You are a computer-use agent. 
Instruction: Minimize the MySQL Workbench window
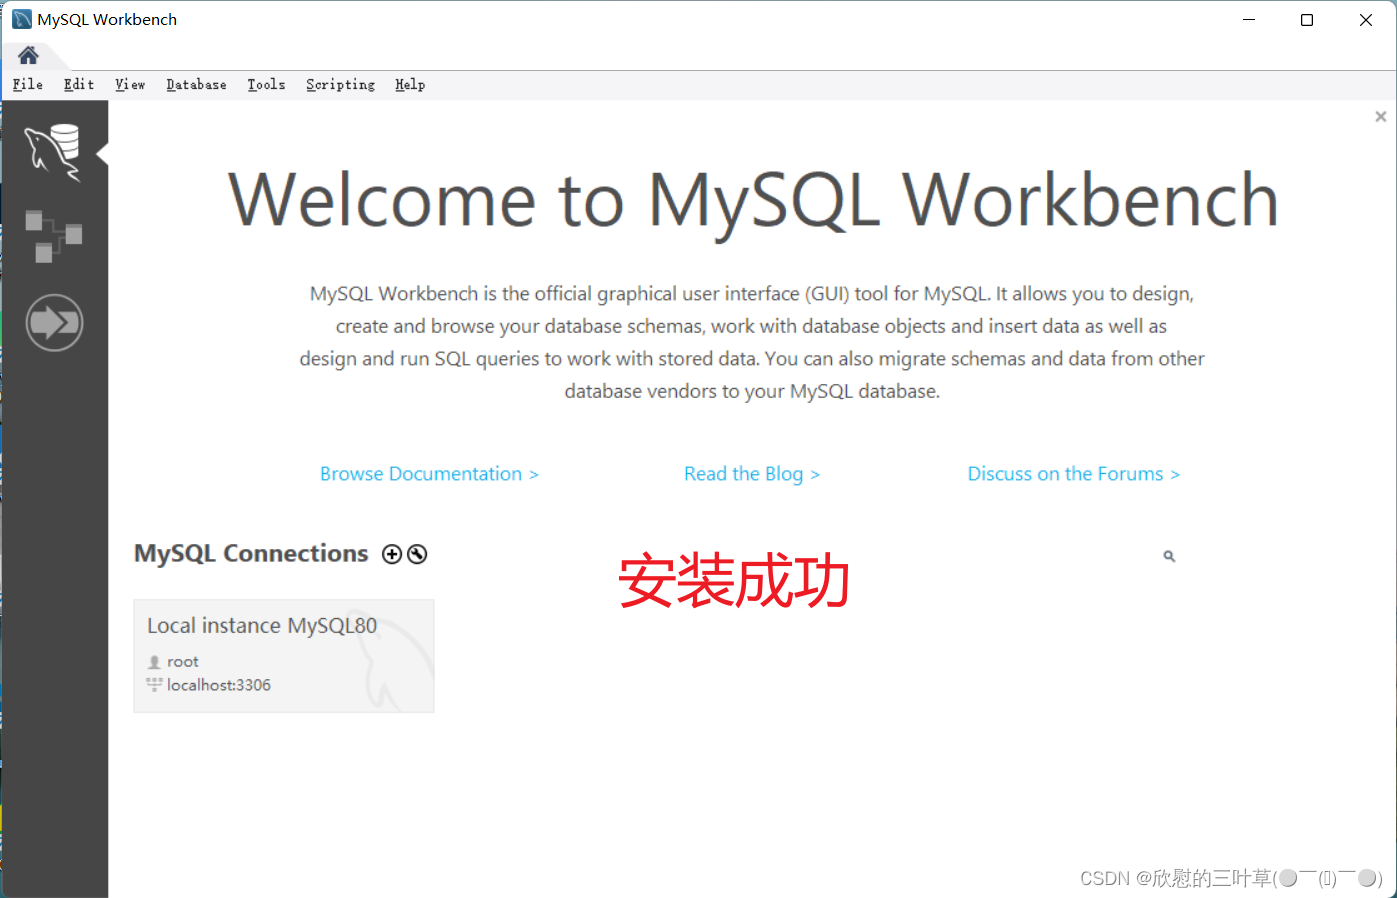1249,20
